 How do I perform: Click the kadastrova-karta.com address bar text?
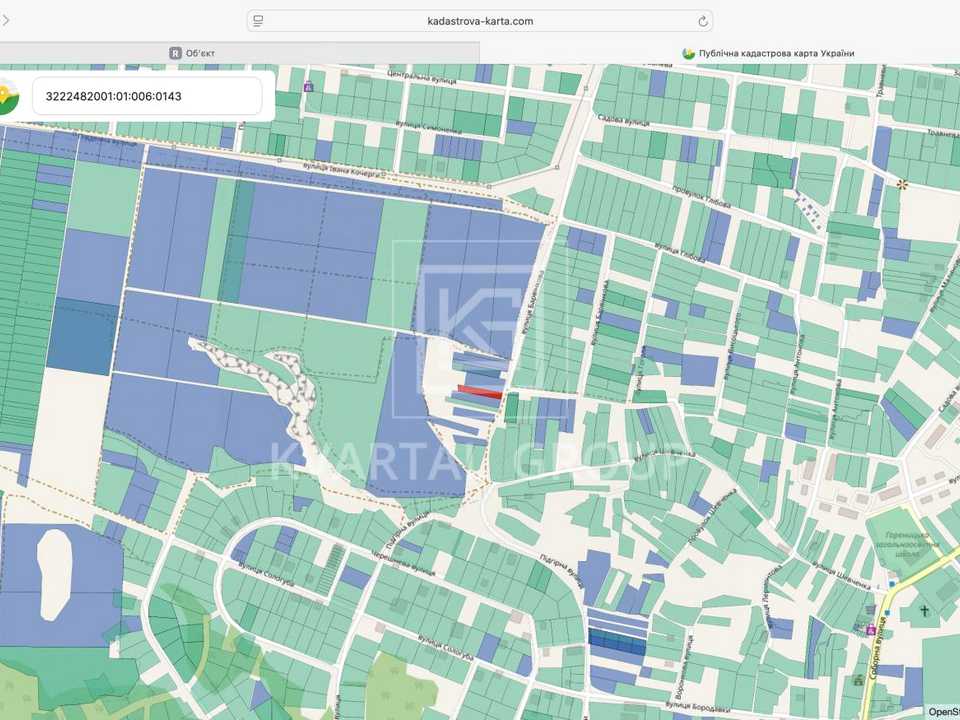tap(480, 21)
